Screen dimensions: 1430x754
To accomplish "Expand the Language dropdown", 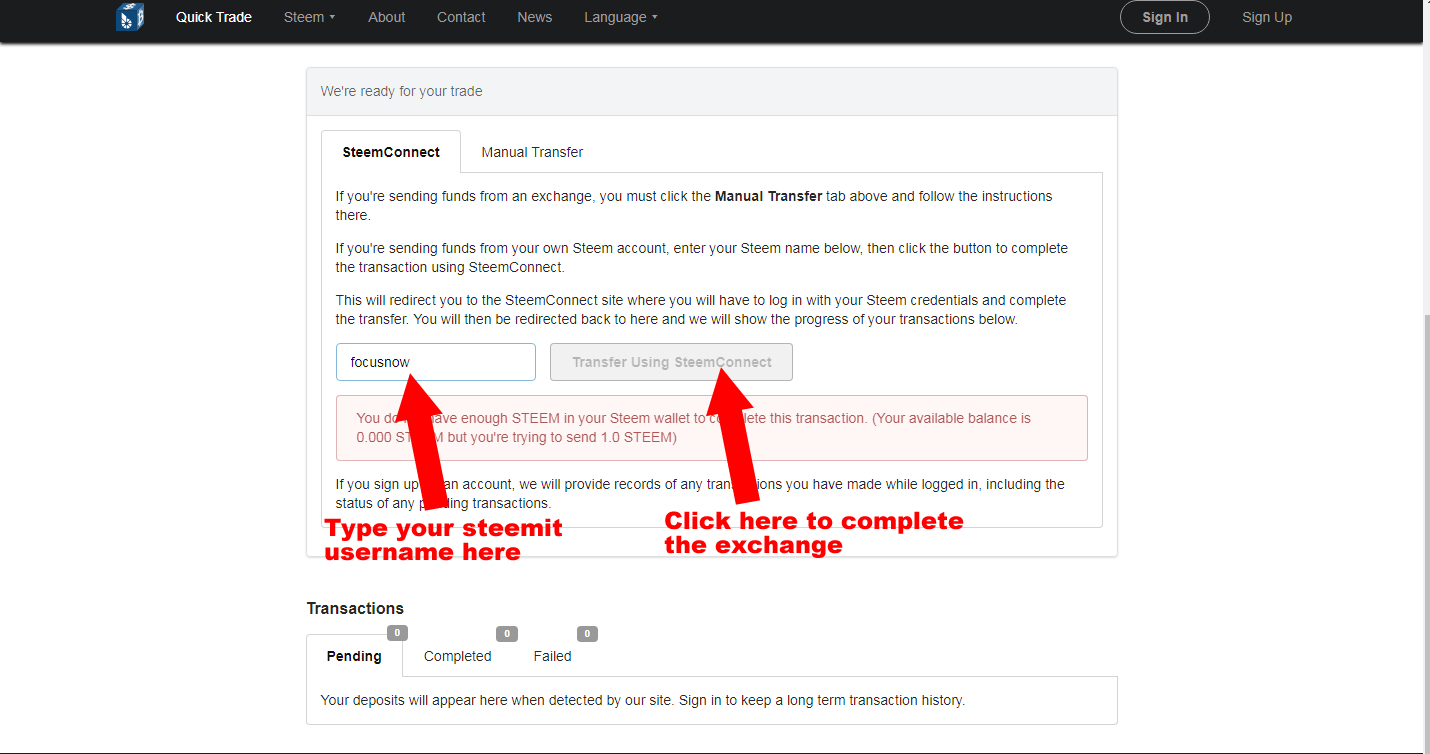I will tap(621, 17).
